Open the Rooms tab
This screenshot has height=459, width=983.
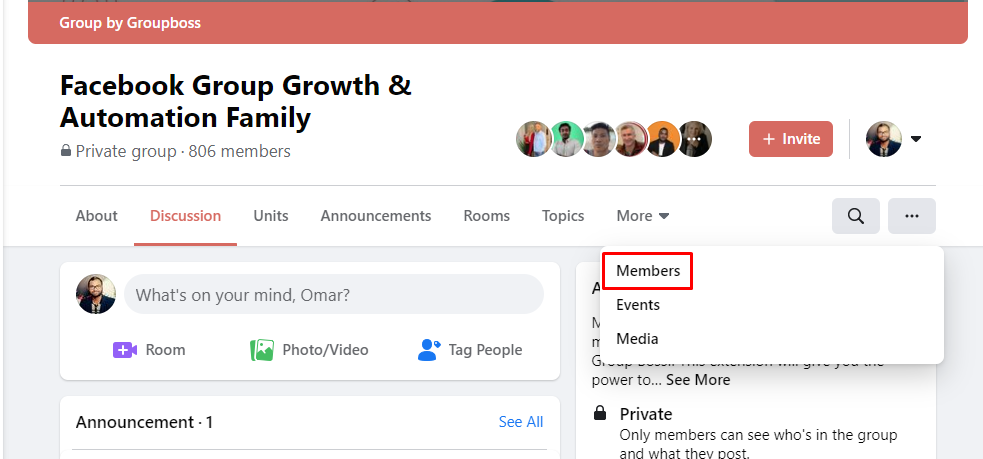click(486, 216)
